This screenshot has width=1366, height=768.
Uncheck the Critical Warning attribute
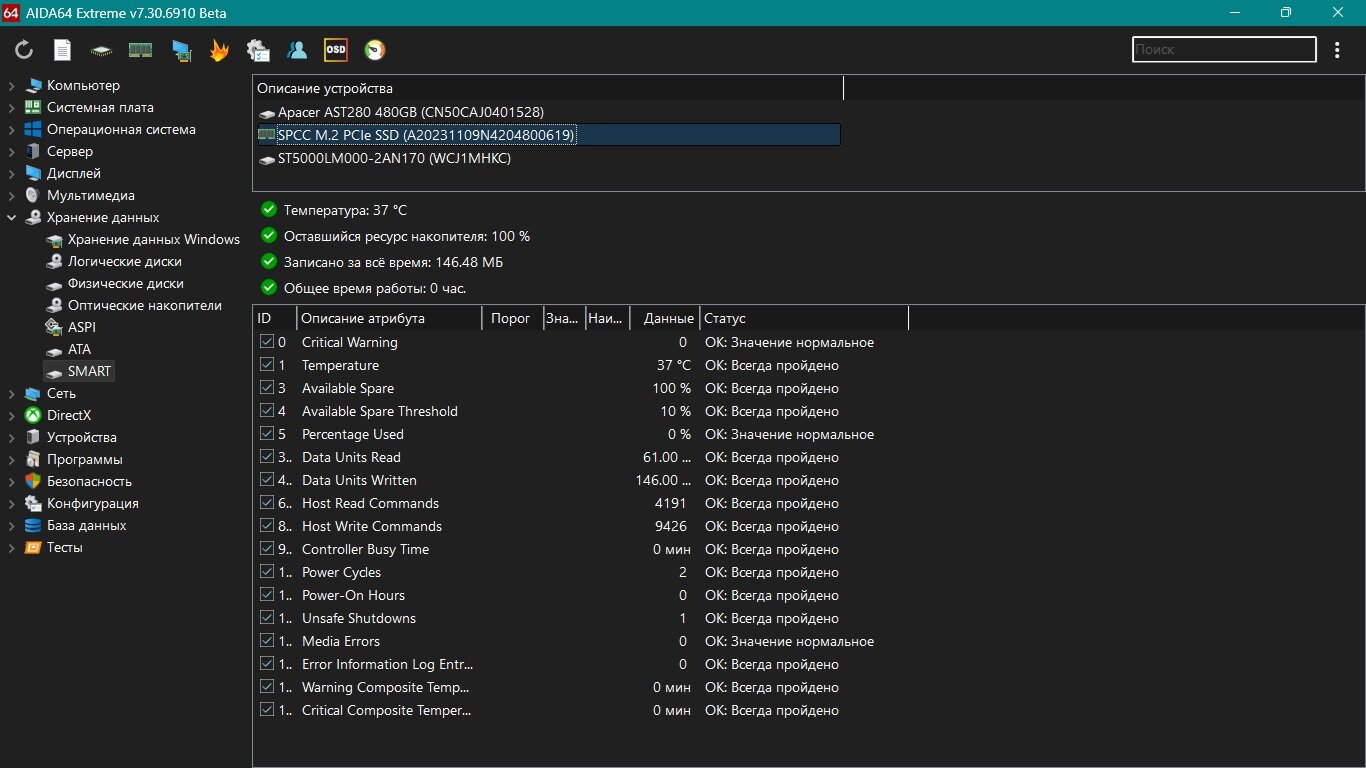point(266,342)
